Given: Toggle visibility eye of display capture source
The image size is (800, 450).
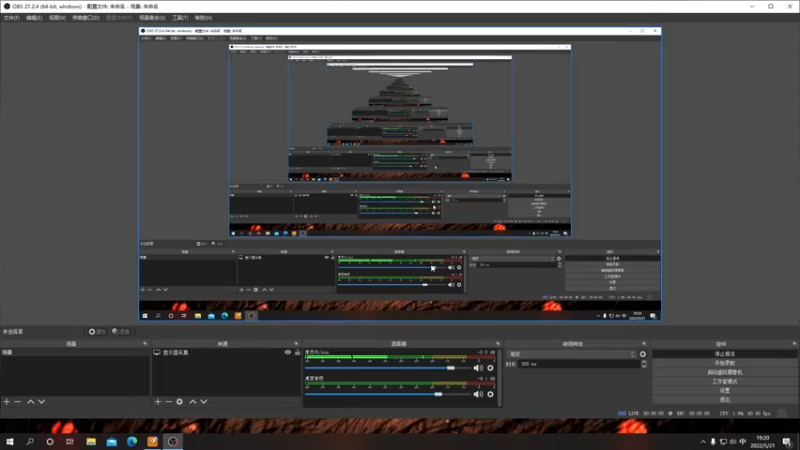Looking at the screenshot, I should pyautogui.click(x=288, y=353).
